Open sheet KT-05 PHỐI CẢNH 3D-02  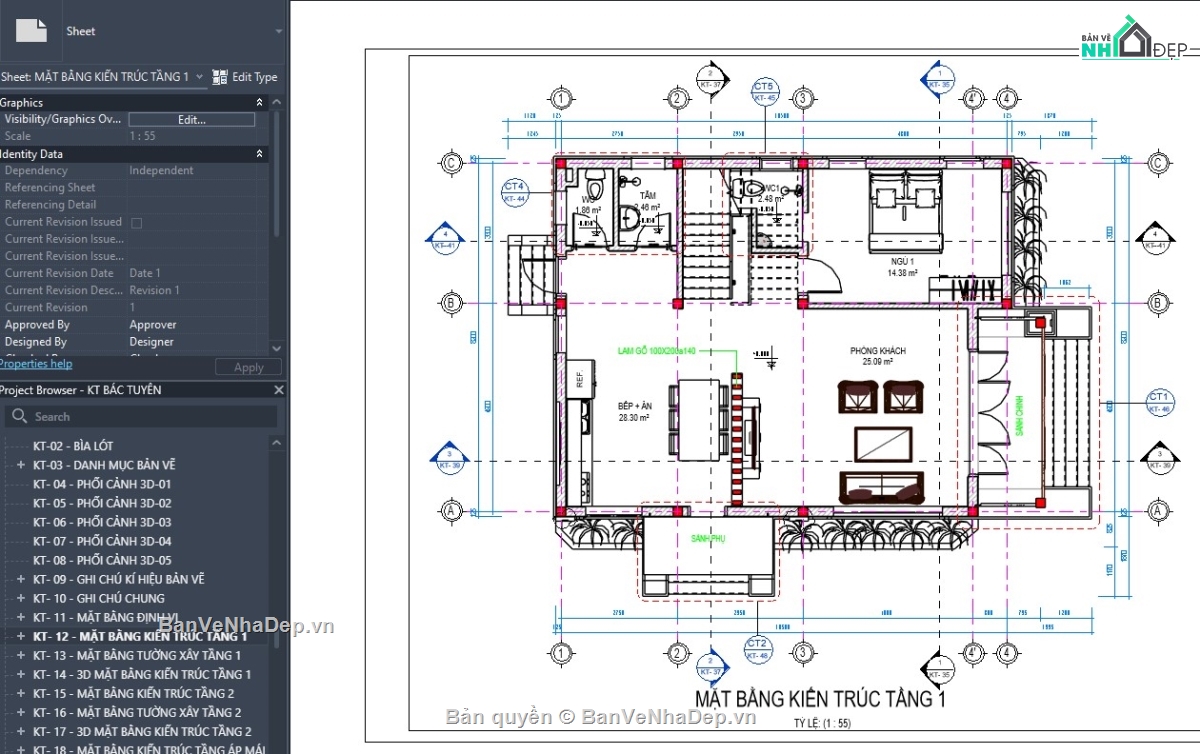click(x=102, y=503)
